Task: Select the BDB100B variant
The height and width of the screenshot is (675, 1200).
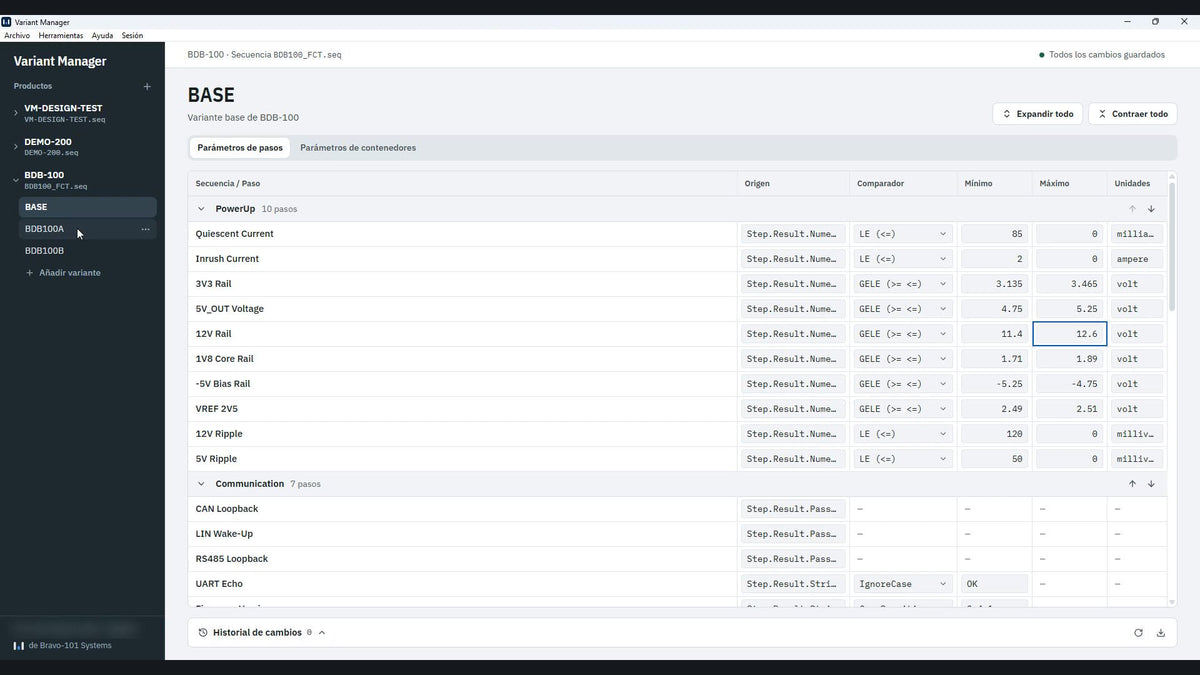Action: click(x=88, y=251)
